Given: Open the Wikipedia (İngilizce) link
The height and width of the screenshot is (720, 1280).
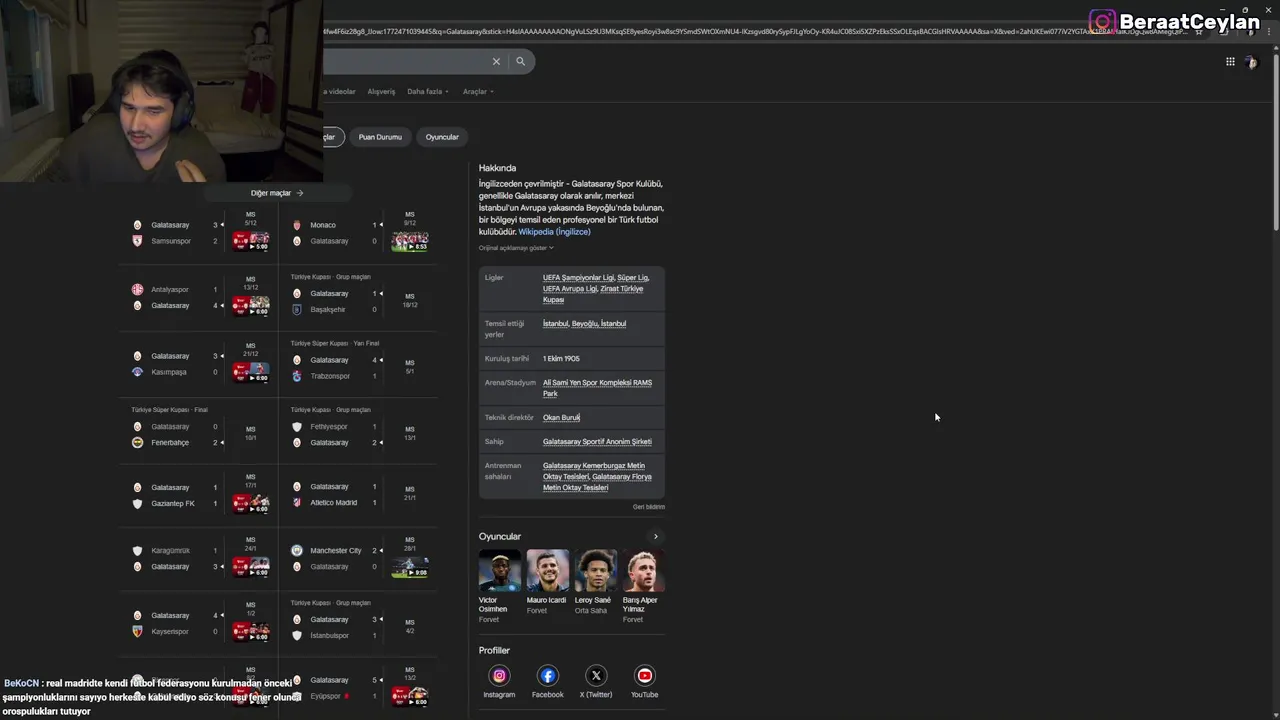Looking at the screenshot, I should tap(554, 232).
